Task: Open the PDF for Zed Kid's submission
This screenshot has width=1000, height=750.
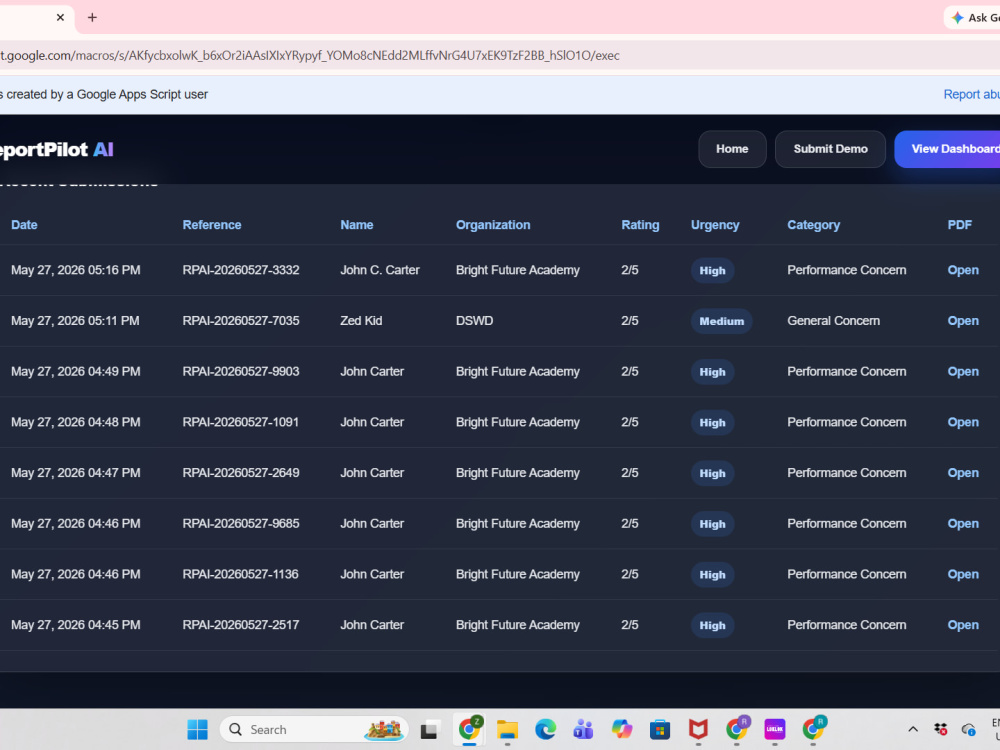Action: coord(963,321)
